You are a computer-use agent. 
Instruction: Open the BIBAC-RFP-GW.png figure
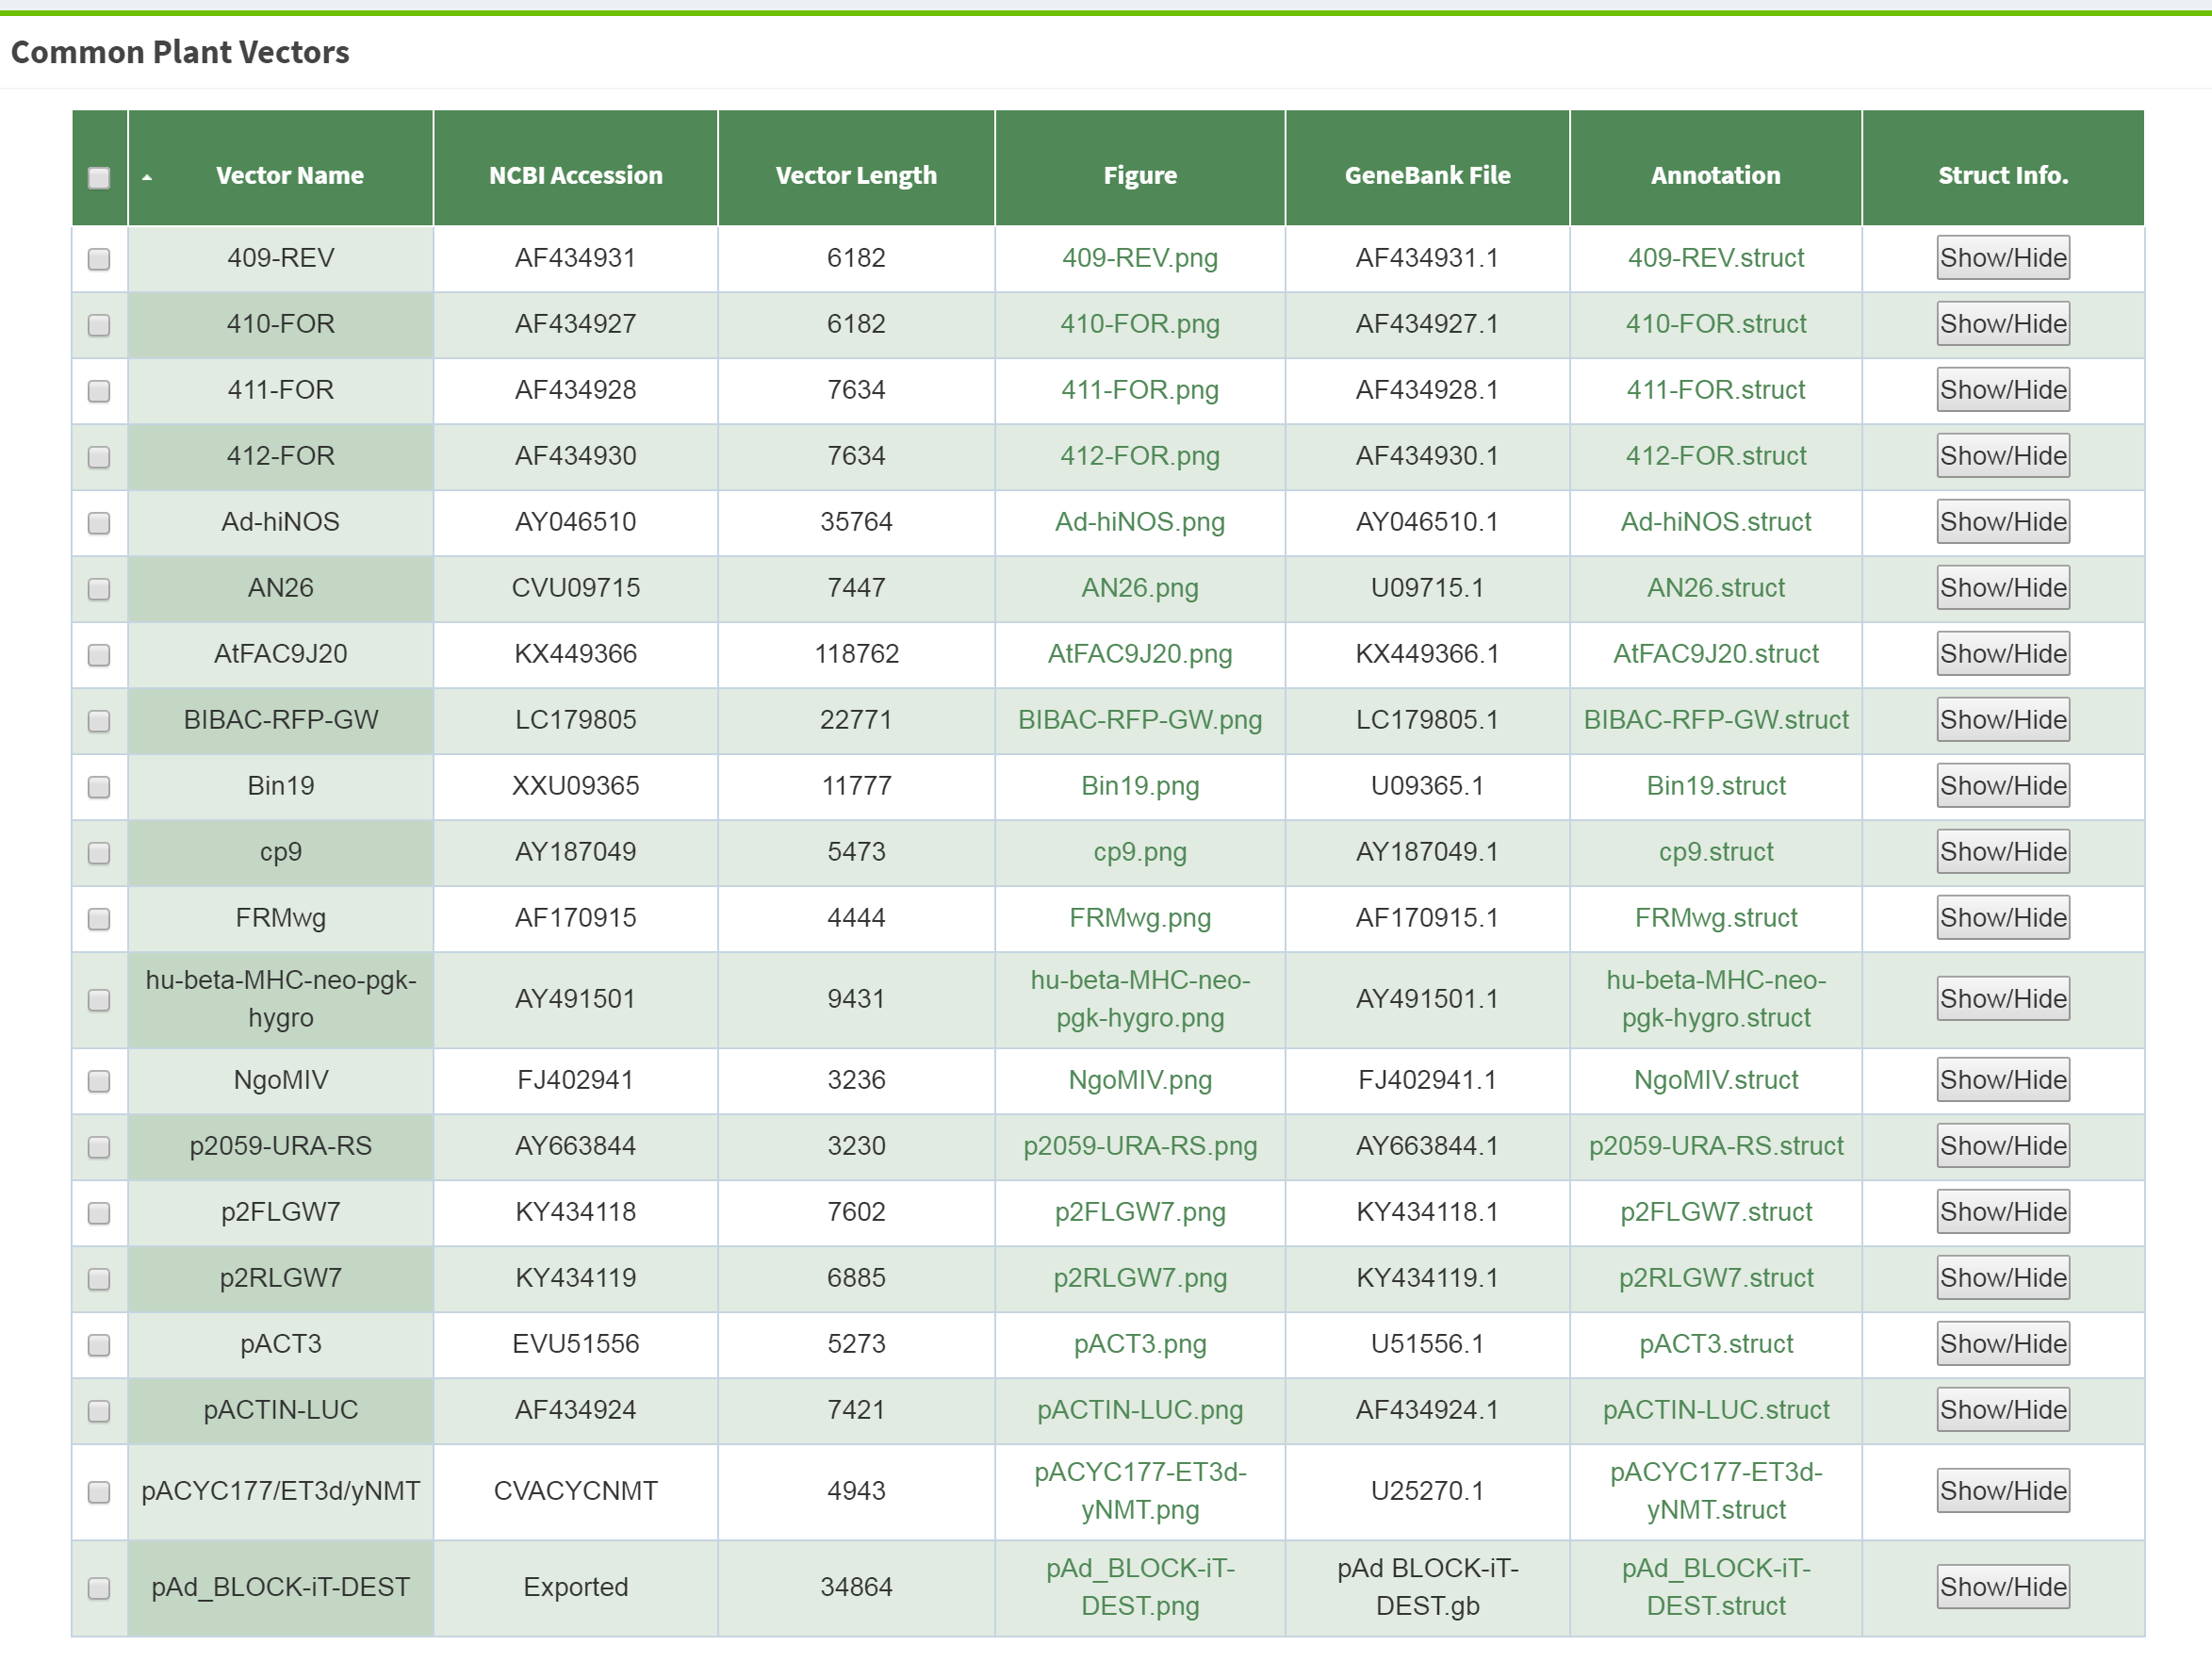tap(1139, 720)
